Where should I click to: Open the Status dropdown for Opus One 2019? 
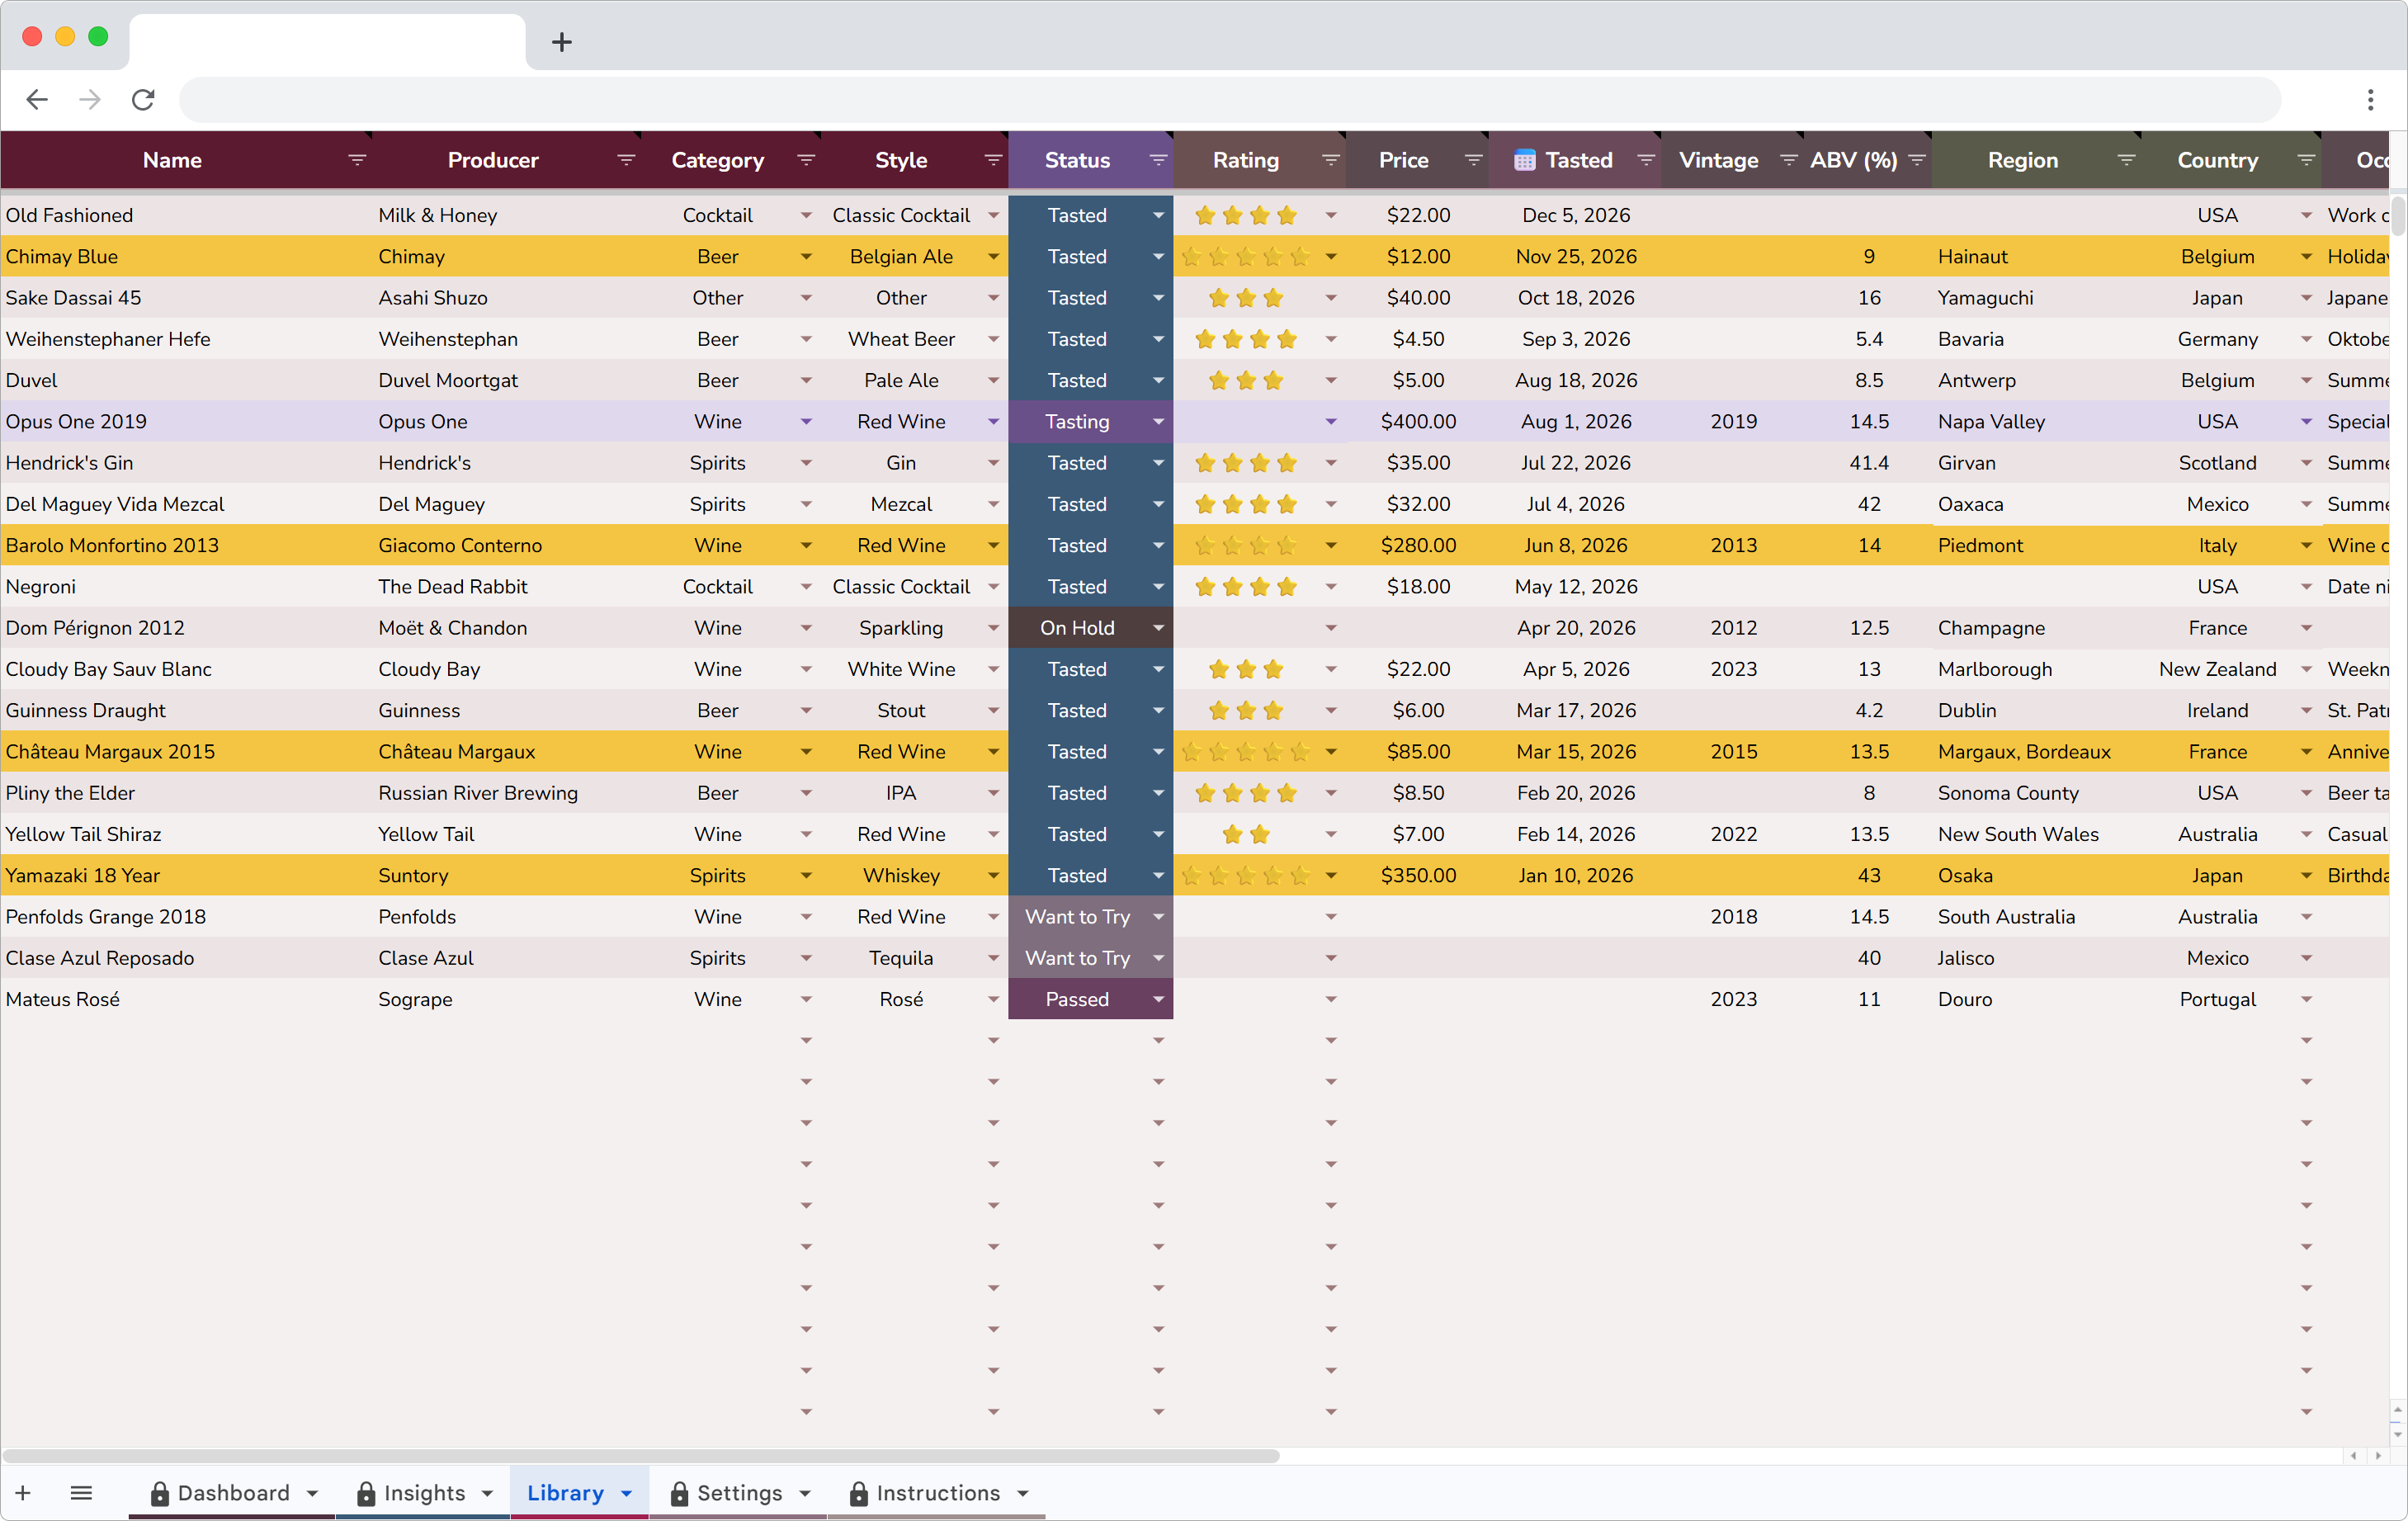tap(1158, 422)
